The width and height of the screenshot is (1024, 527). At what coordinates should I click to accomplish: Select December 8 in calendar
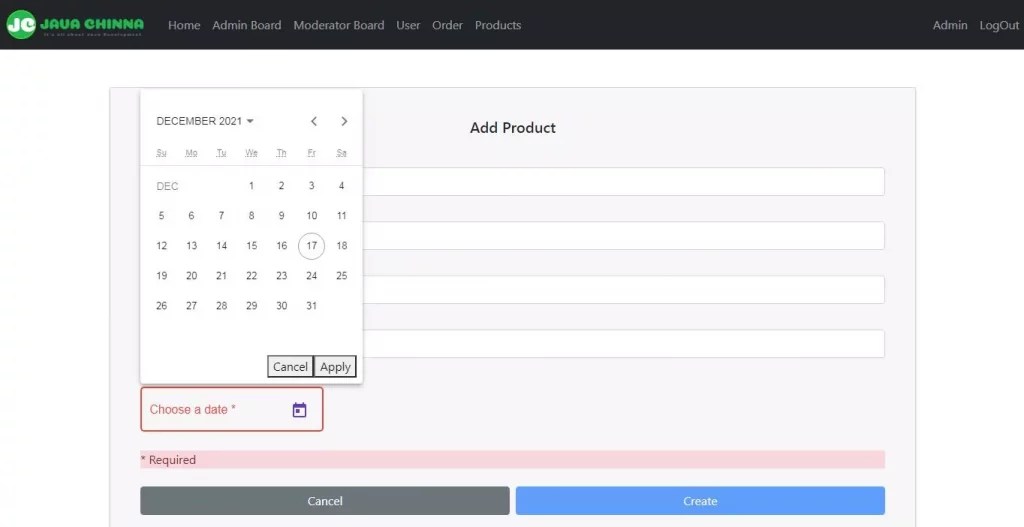(x=251, y=216)
